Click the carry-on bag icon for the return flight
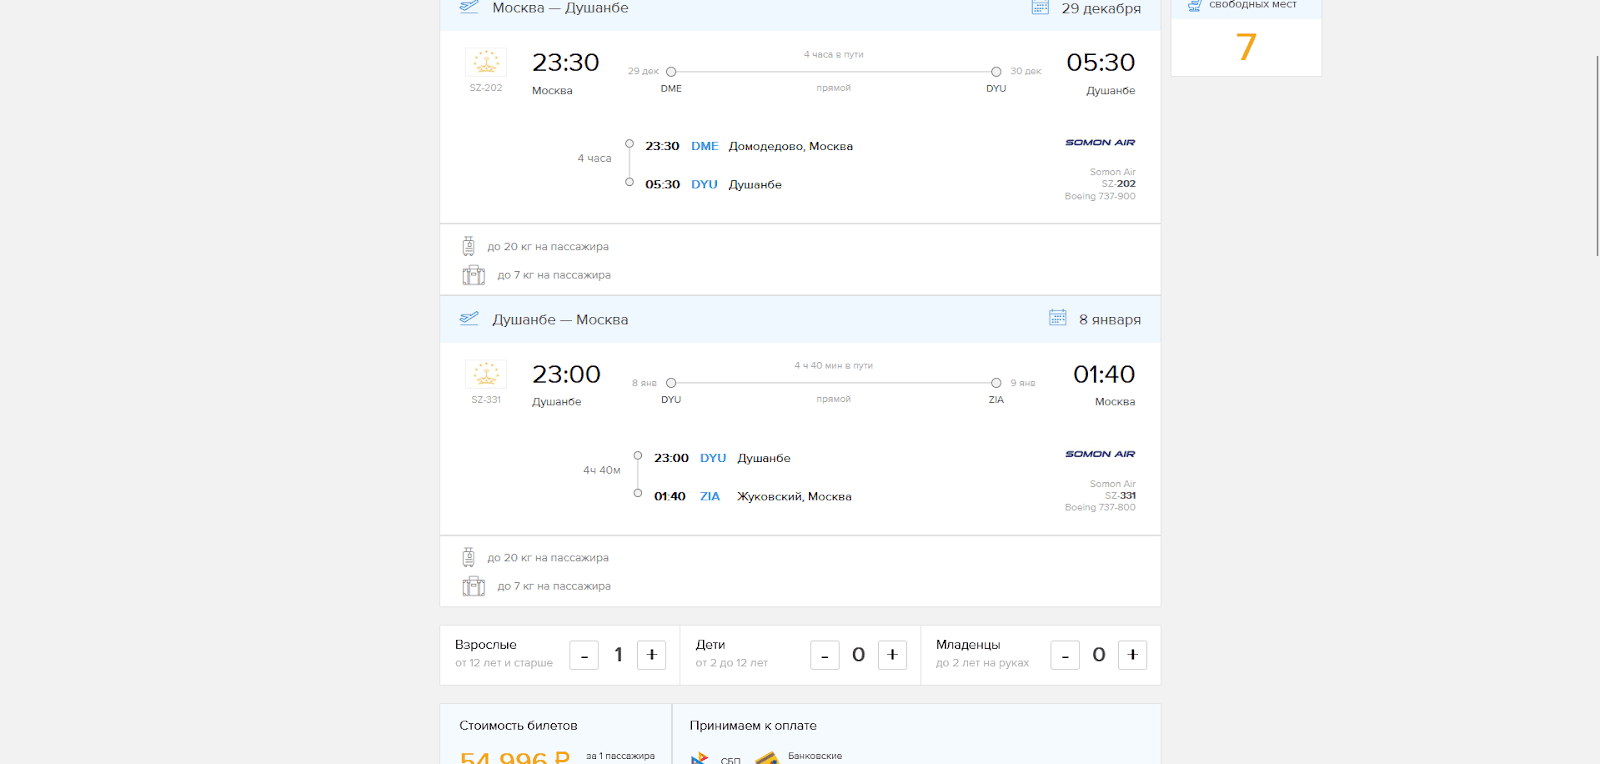The image size is (1600, 764). click(473, 586)
